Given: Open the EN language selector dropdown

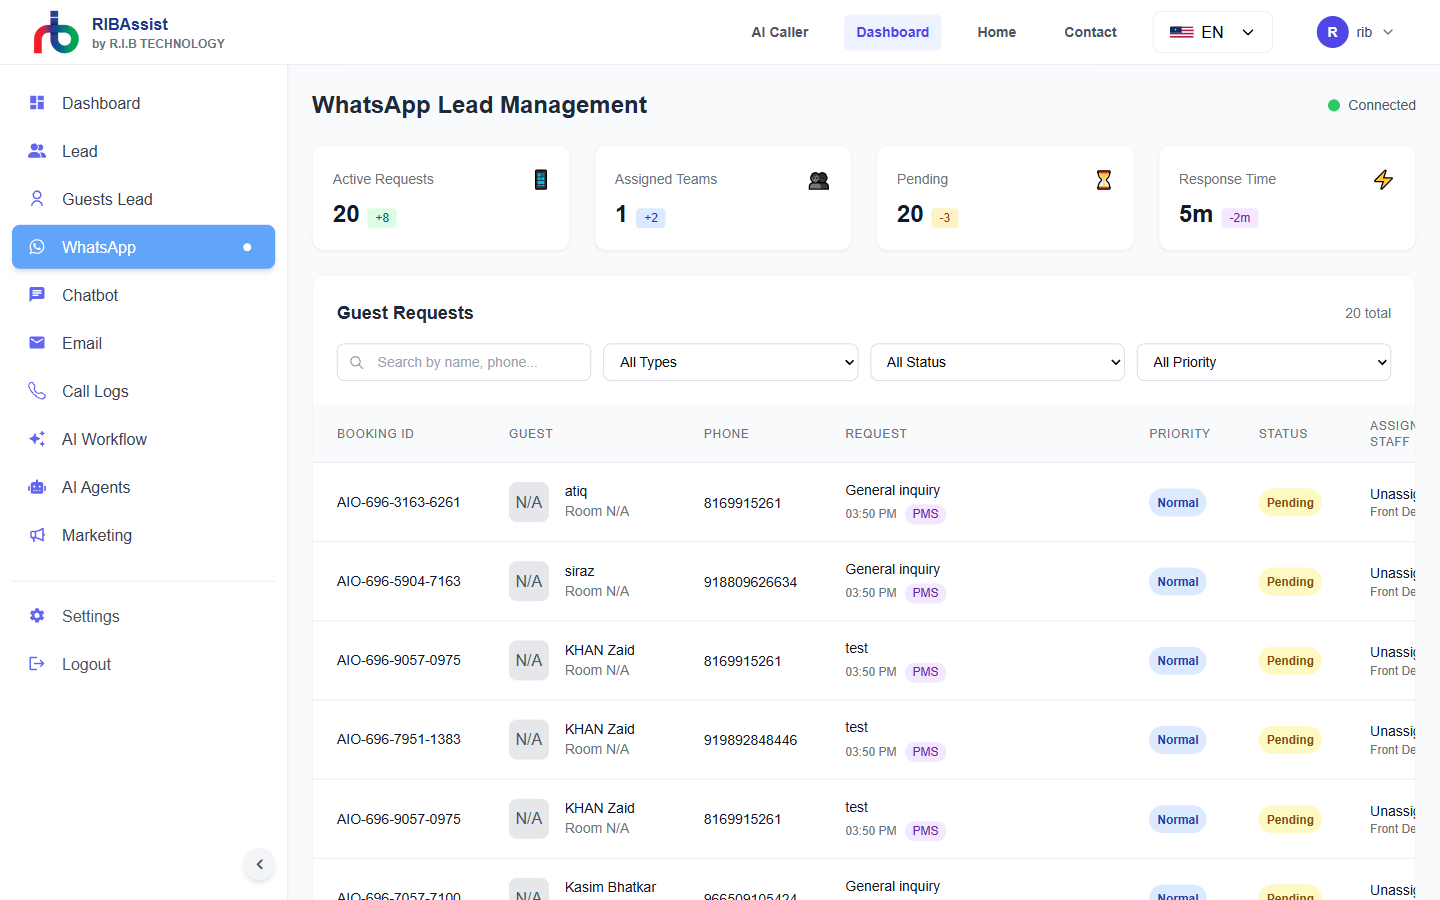Looking at the screenshot, I should (1212, 31).
